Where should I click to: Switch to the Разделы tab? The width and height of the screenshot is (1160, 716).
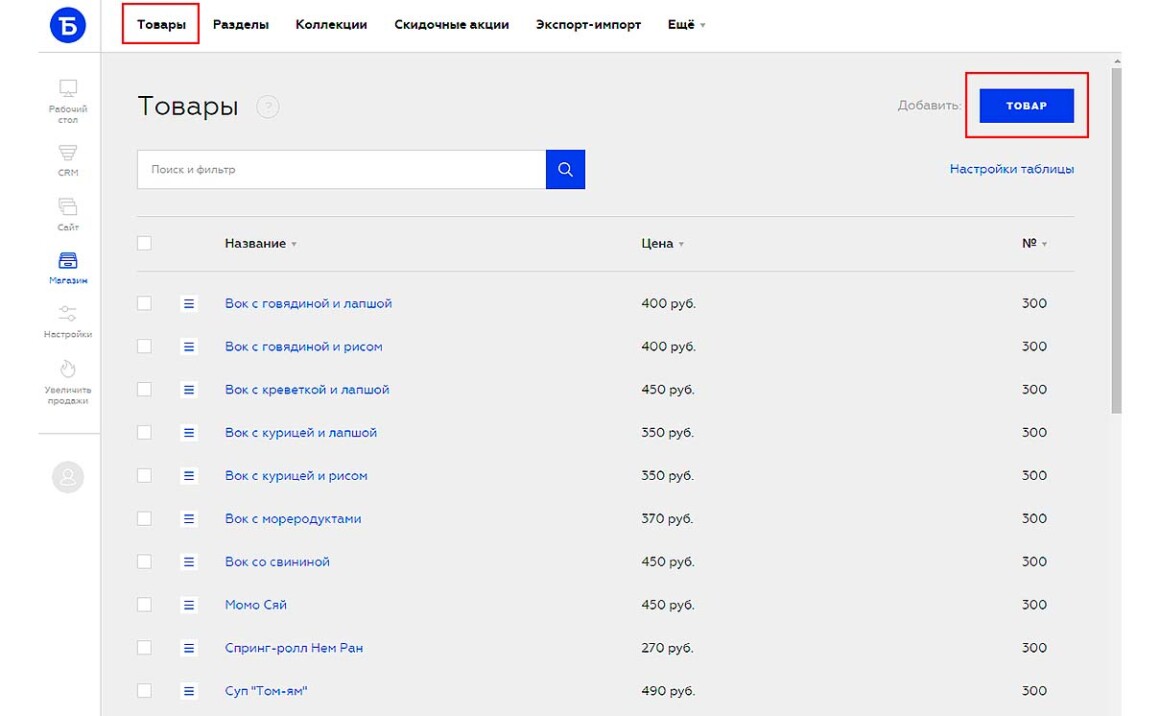tap(240, 24)
